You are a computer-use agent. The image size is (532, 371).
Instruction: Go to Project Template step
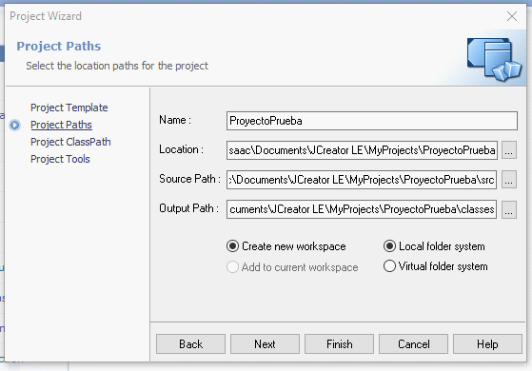69,108
